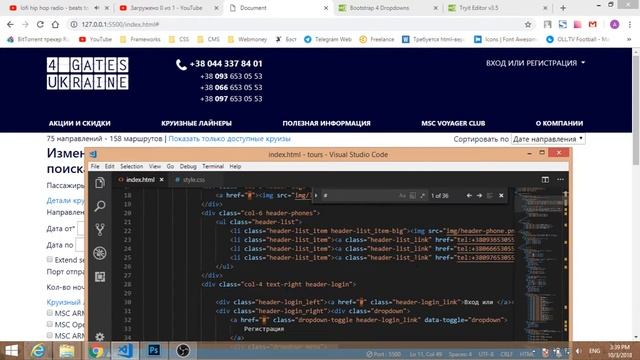This screenshot has width=640, height=360.
Task: Open КРУИЗНЫЕ ЛАЙНЕРЫ nav item
Action: [196, 123]
